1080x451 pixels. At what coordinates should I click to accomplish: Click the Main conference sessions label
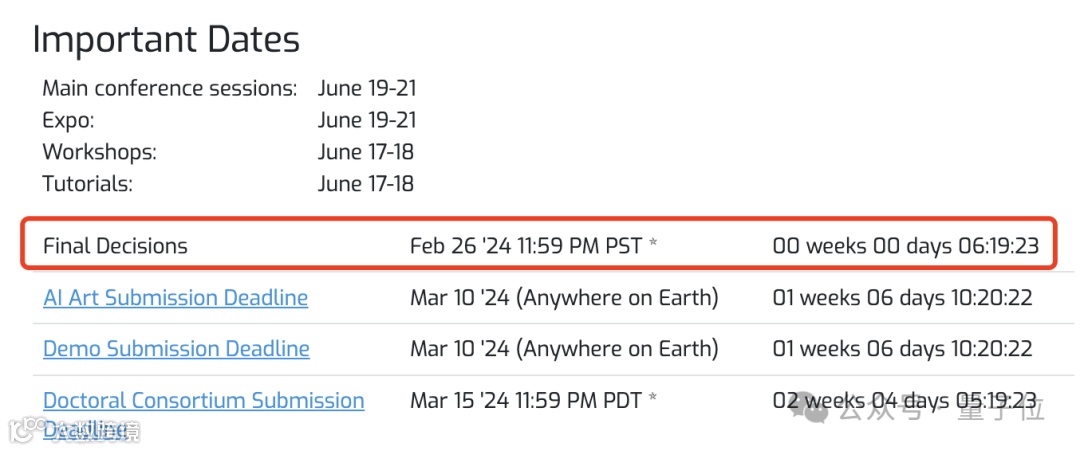pos(169,88)
